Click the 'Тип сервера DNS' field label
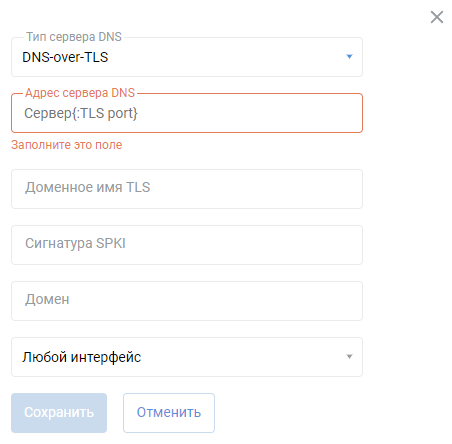 point(74,37)
